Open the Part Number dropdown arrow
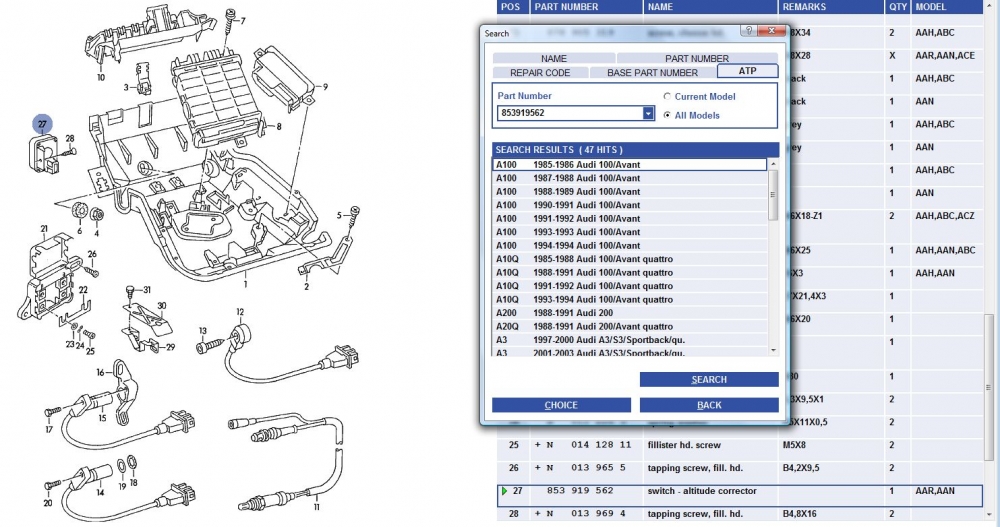Screen dimensions: 1000x527 point(648,113)
